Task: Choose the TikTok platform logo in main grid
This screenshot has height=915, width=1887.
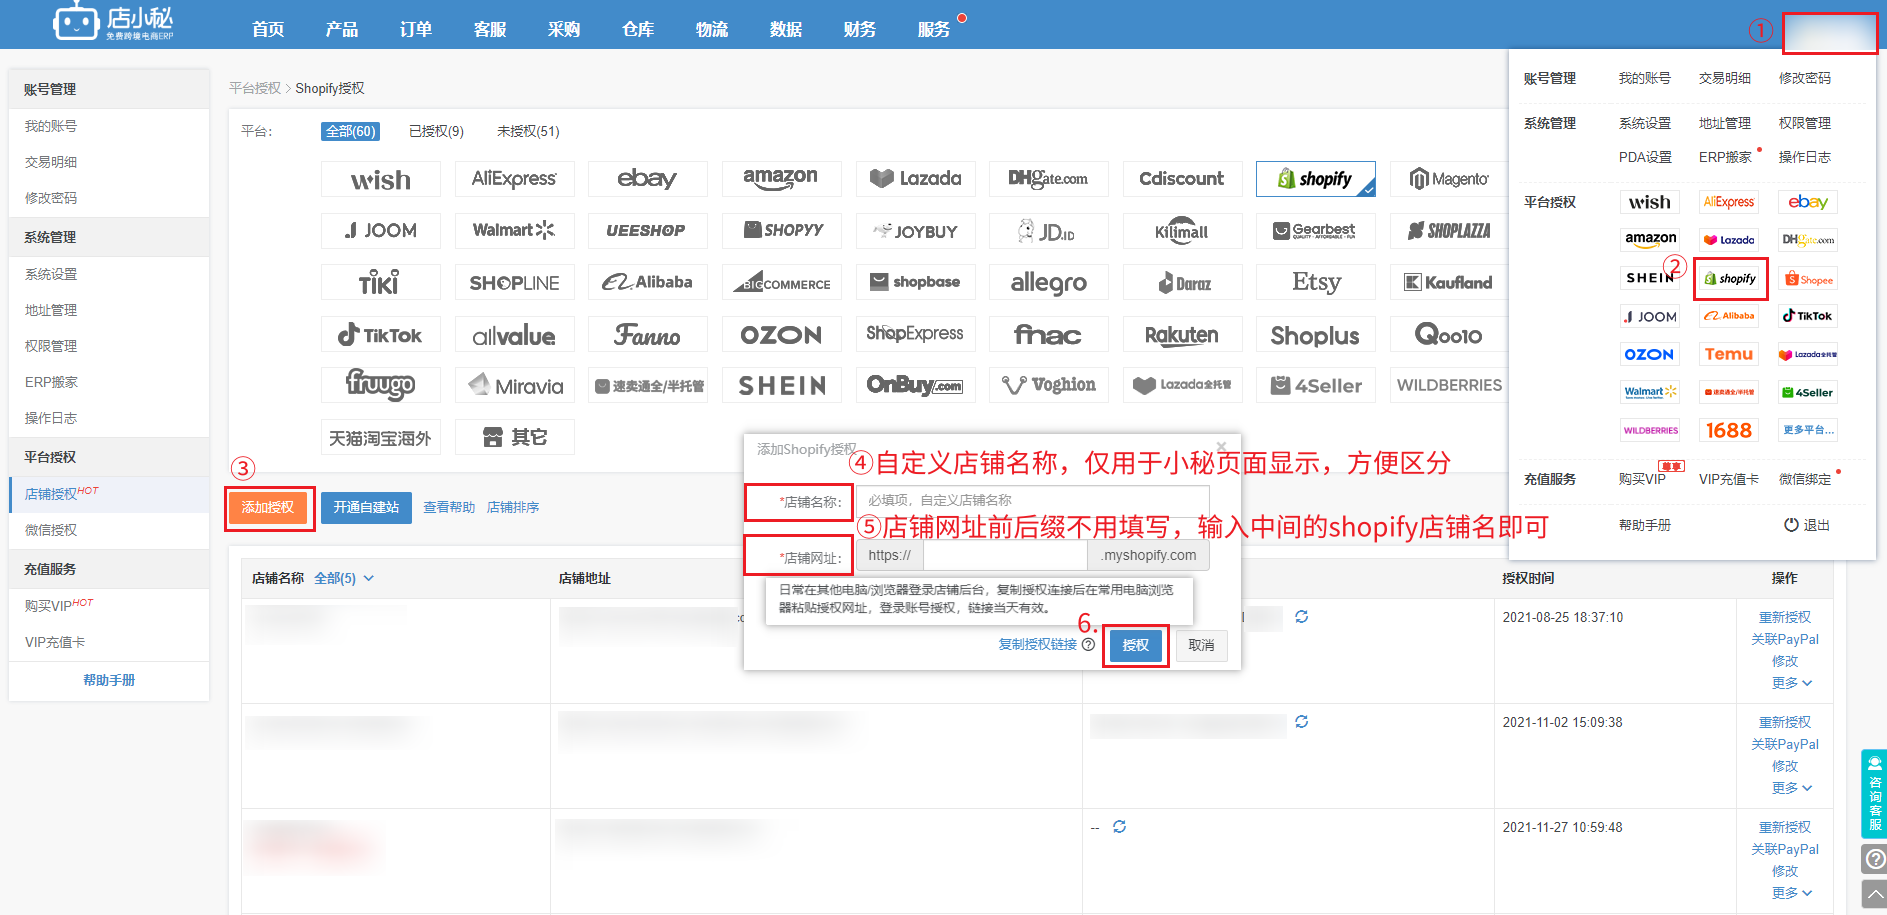Action: pyautogui.click(x=380, y=335)
